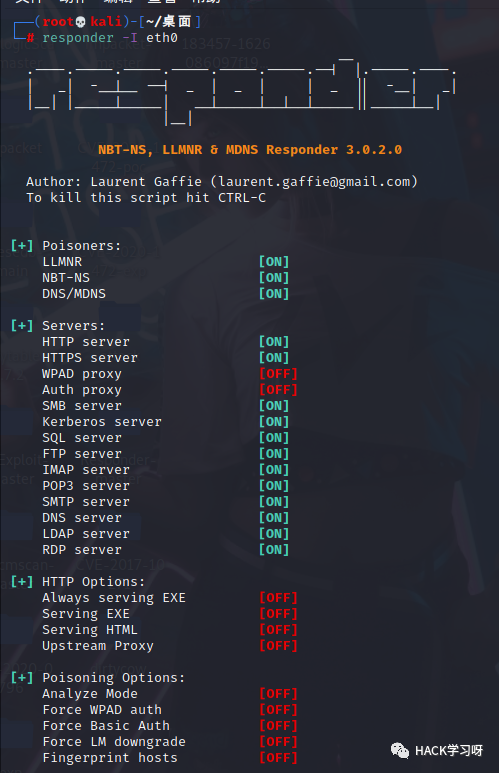Click the [OFF] status for WPAD proxy

coord(278,374)
